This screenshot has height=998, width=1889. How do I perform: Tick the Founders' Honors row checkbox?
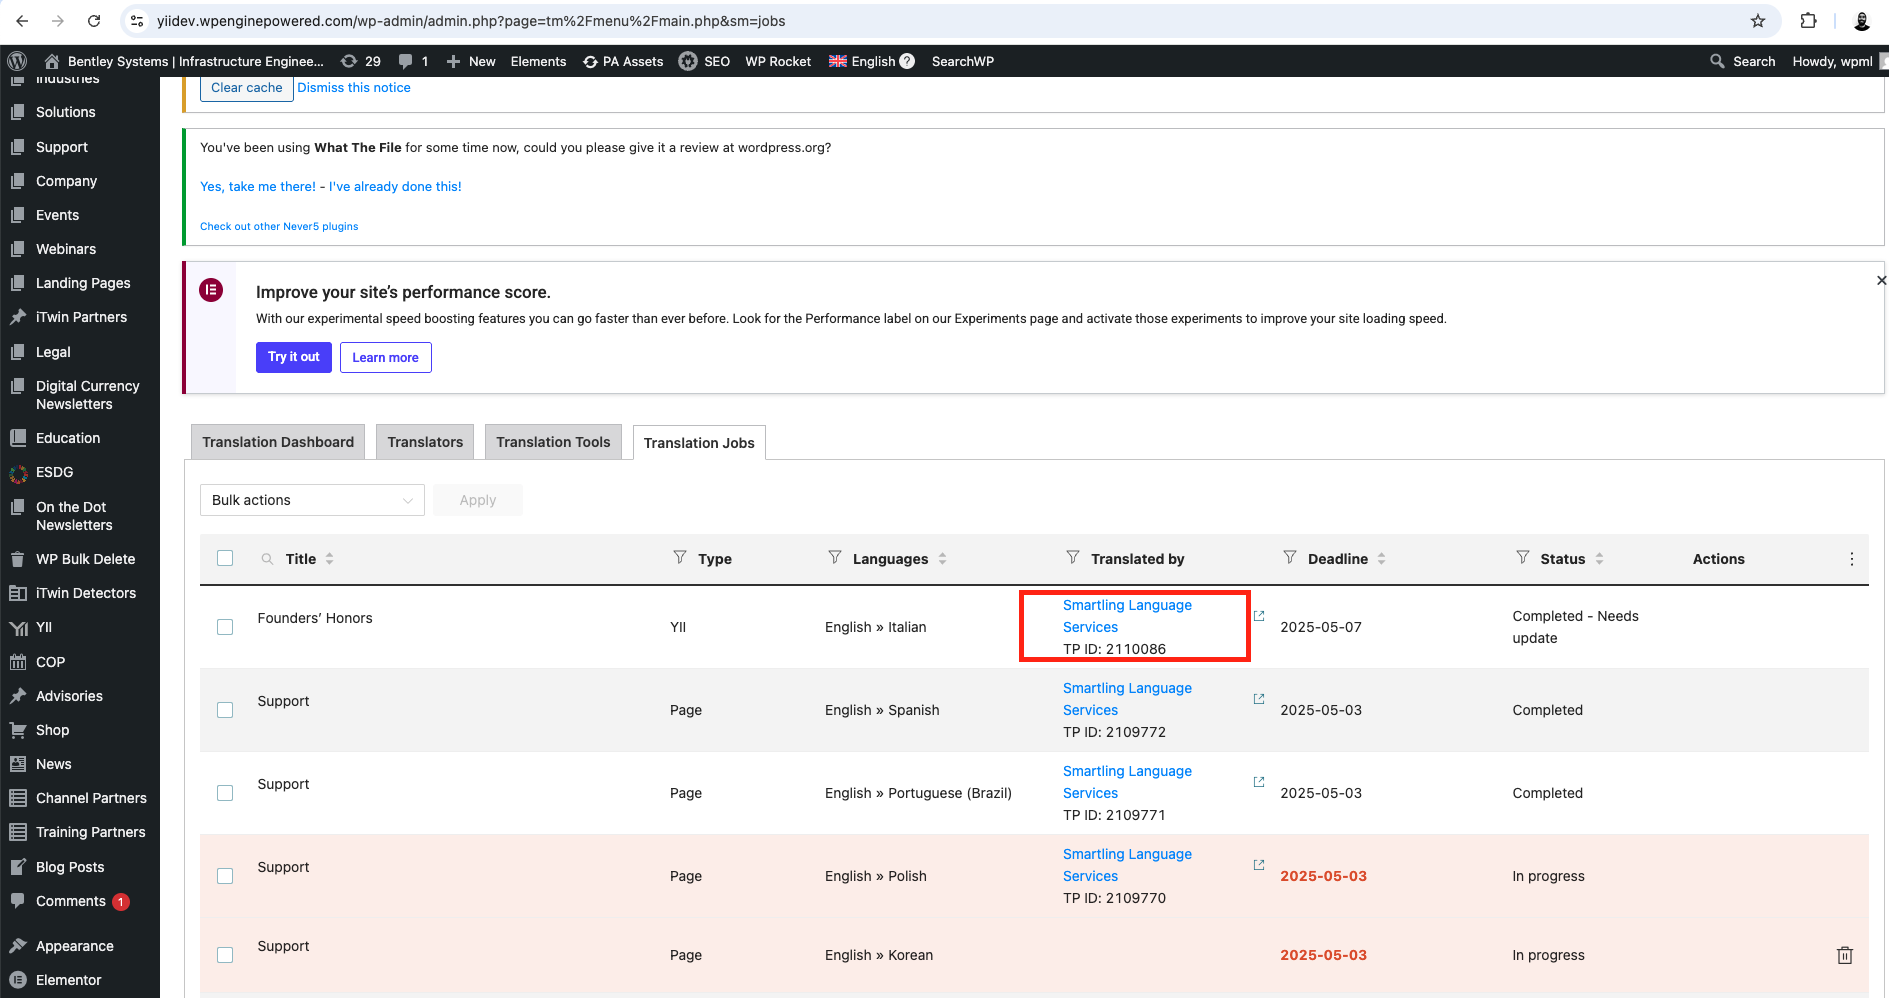[225, 627]
